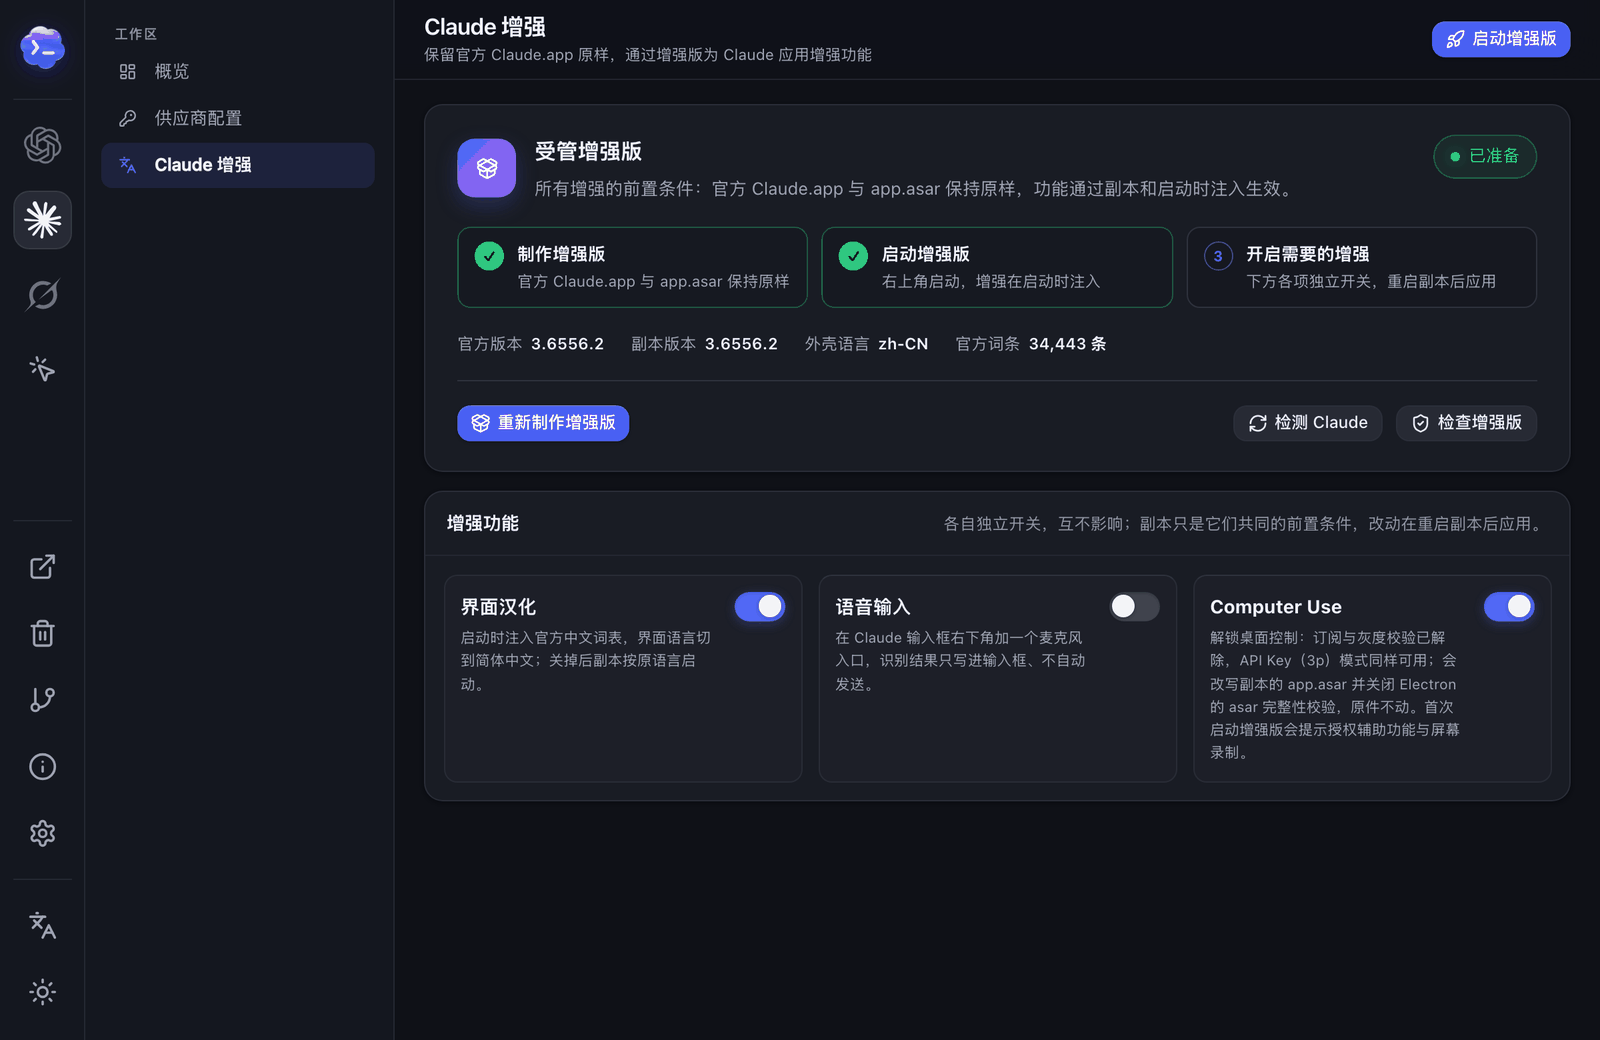Click the Computer Use card title

[x=1276, y=607]
